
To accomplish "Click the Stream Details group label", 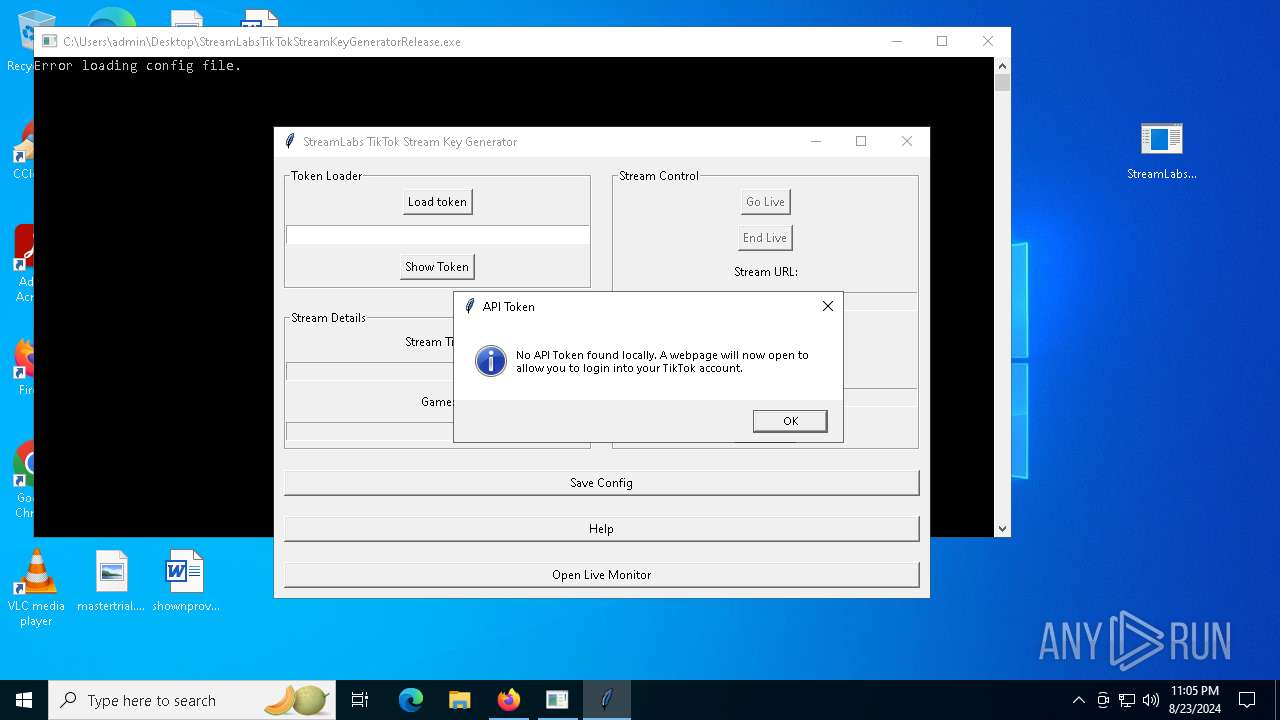I will pyautogui.click(x=329, y=318).
